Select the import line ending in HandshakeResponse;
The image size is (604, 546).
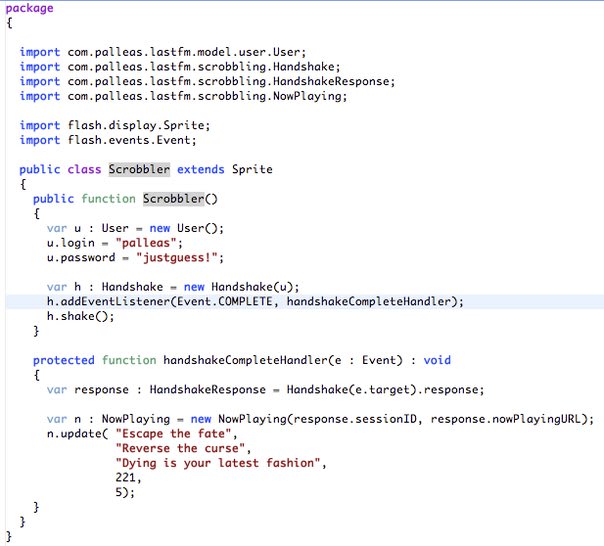[x=208, y=81]
